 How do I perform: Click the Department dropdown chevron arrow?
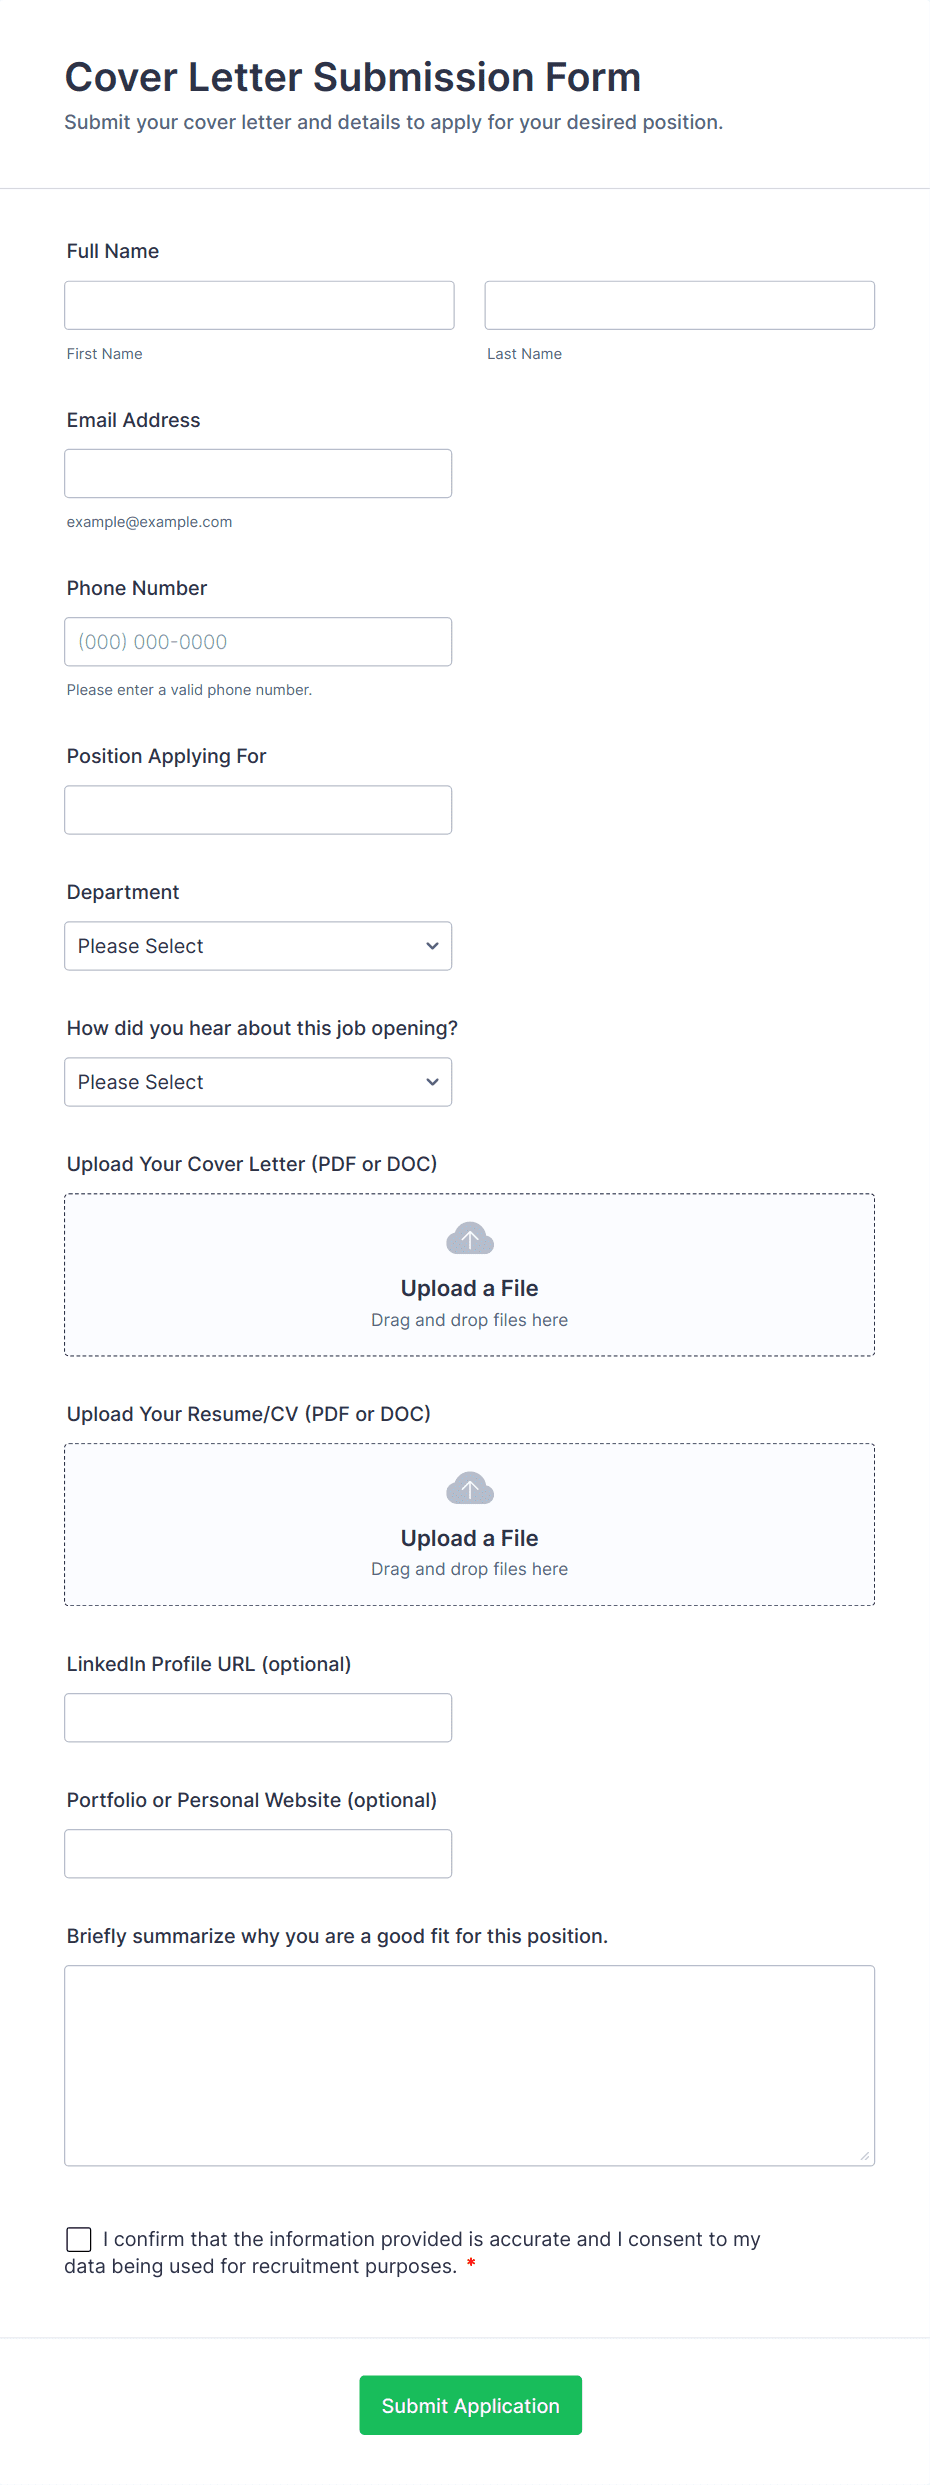click(x=432, y=946)
